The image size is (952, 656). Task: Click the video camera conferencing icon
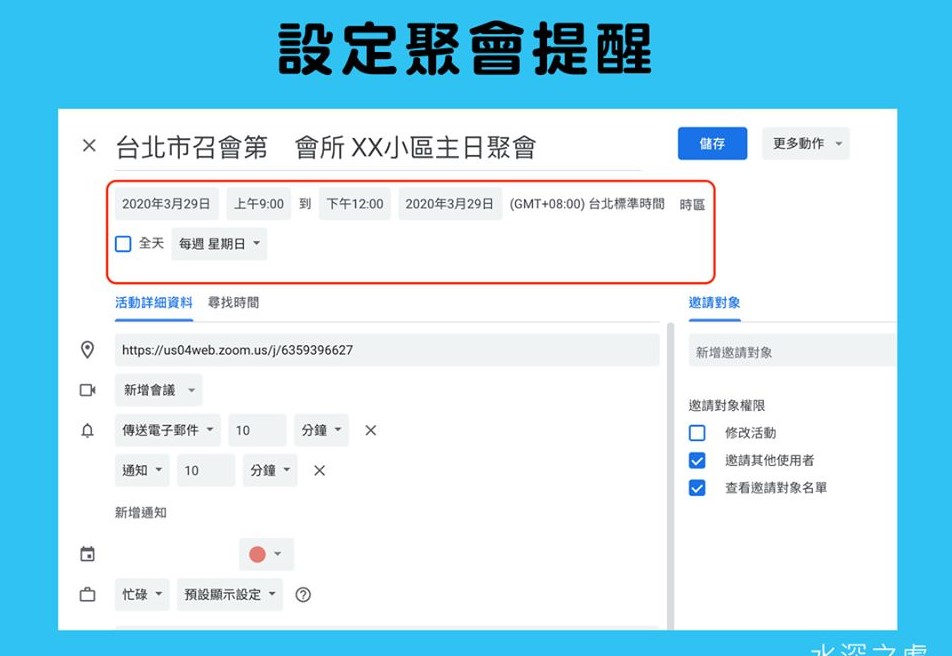88,390
